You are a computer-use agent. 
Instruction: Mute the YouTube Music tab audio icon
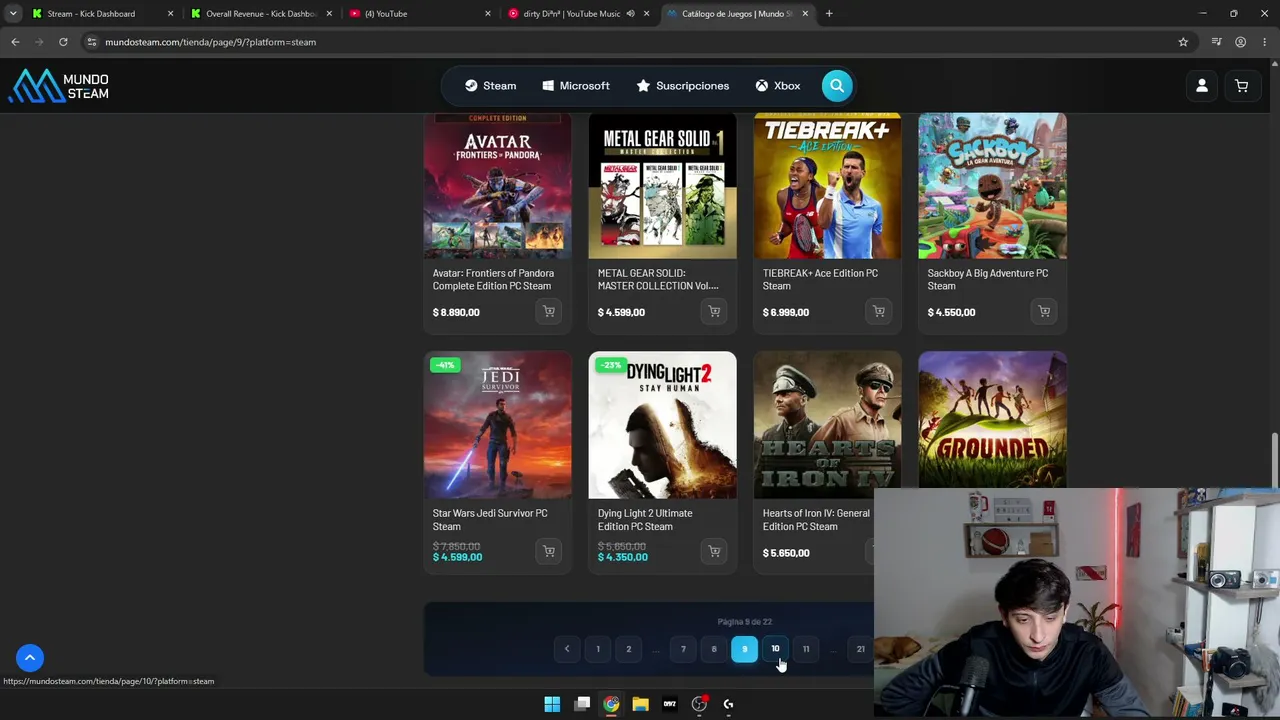click(630, 14)
